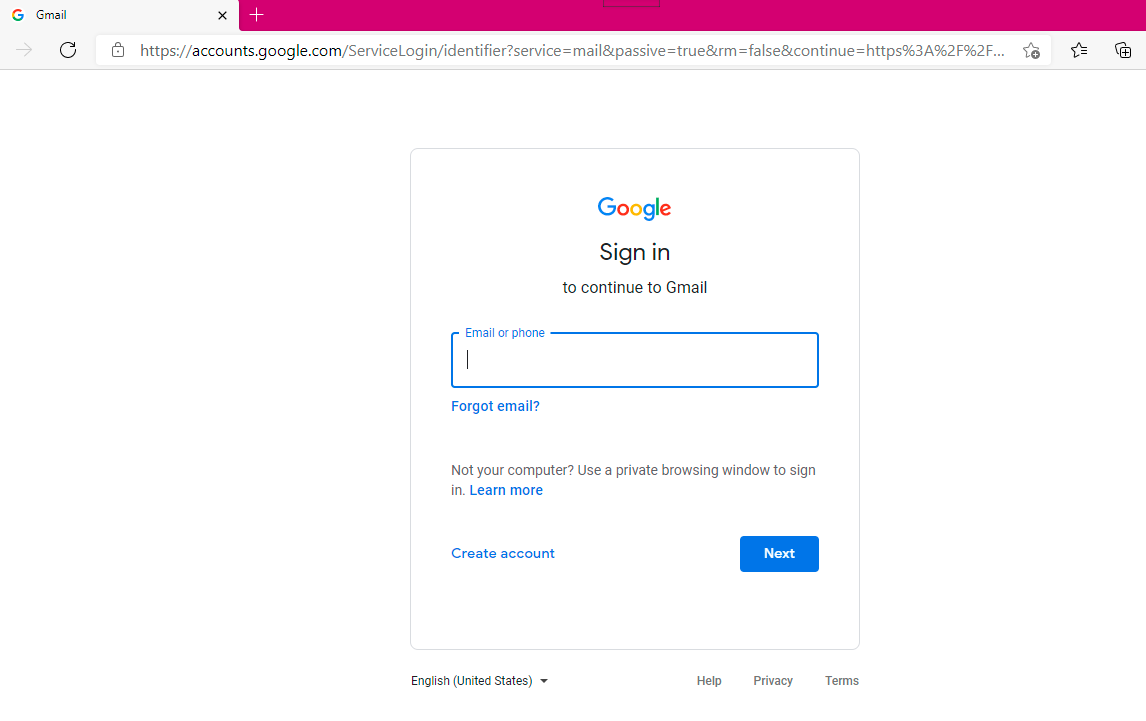Open the language selector dropdown
The height and width of the screenshot is (721, 1146).
pyautogui.click(x=479, y=680)
